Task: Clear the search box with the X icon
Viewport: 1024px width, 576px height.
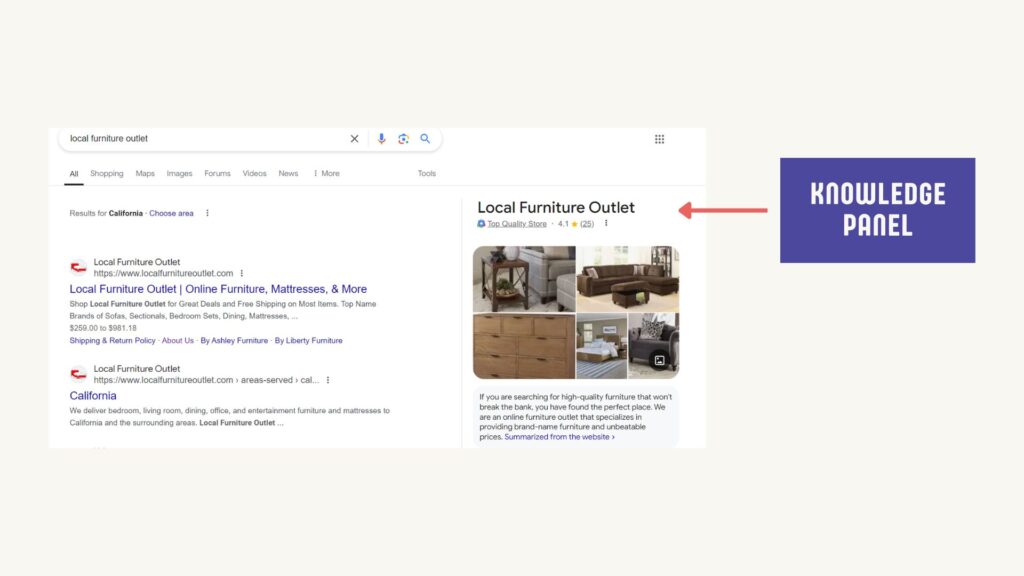Action: click(x=354, y=138)
